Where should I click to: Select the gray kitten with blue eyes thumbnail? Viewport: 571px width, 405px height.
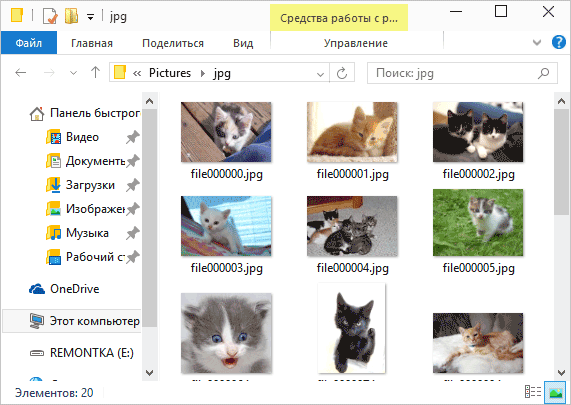pyautogui.click(x=226, y=333)
